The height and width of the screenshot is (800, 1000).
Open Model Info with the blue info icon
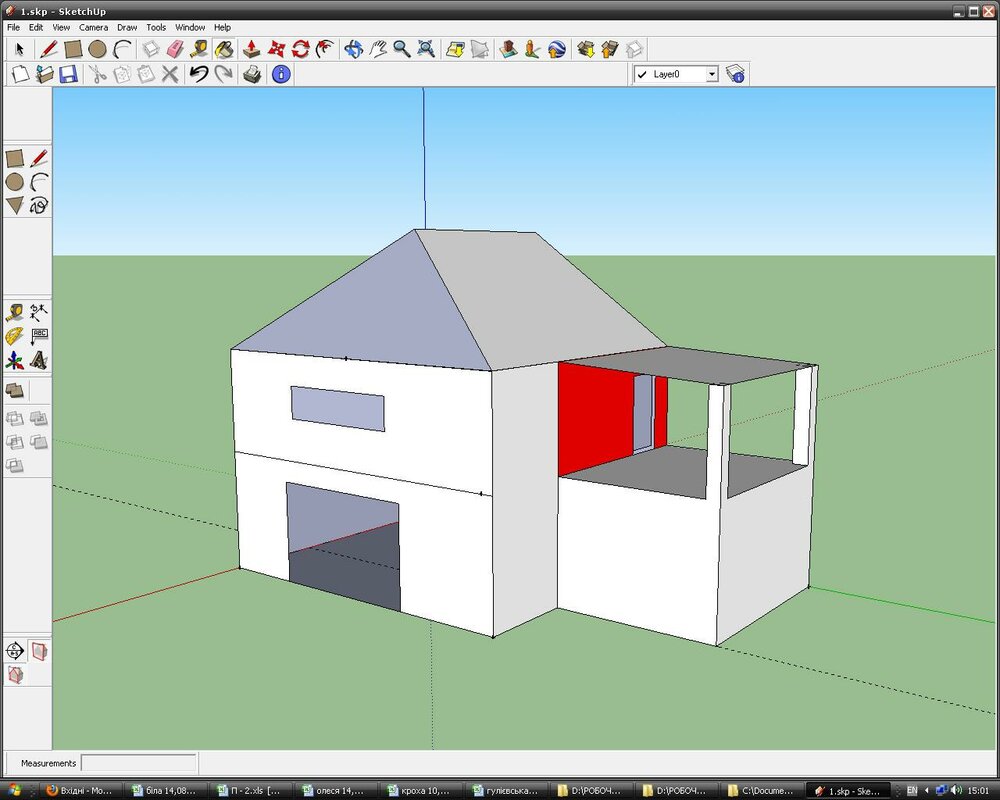[x=280, y=74]
